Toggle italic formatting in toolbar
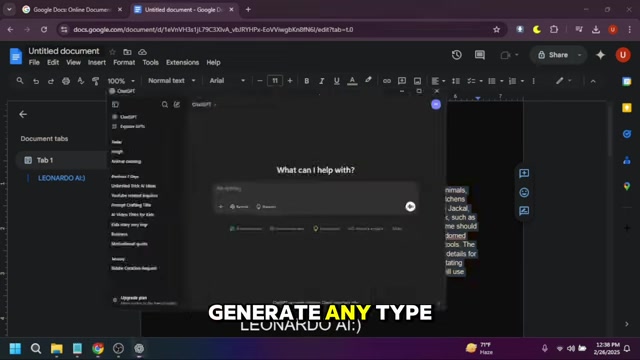The image size is (640, 360). (x=322, y=81)
